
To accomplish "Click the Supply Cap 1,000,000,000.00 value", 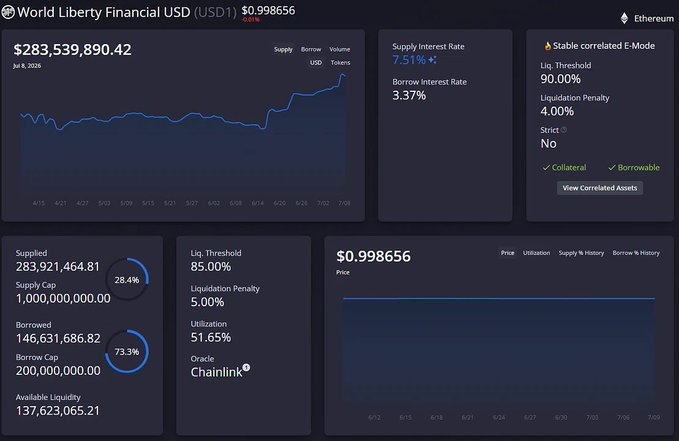I will point(63,298).
